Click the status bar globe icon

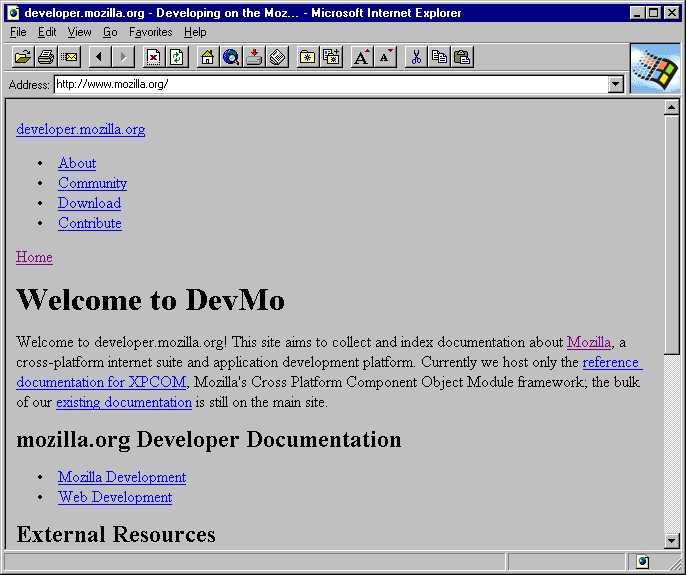[x=643, y=561]
